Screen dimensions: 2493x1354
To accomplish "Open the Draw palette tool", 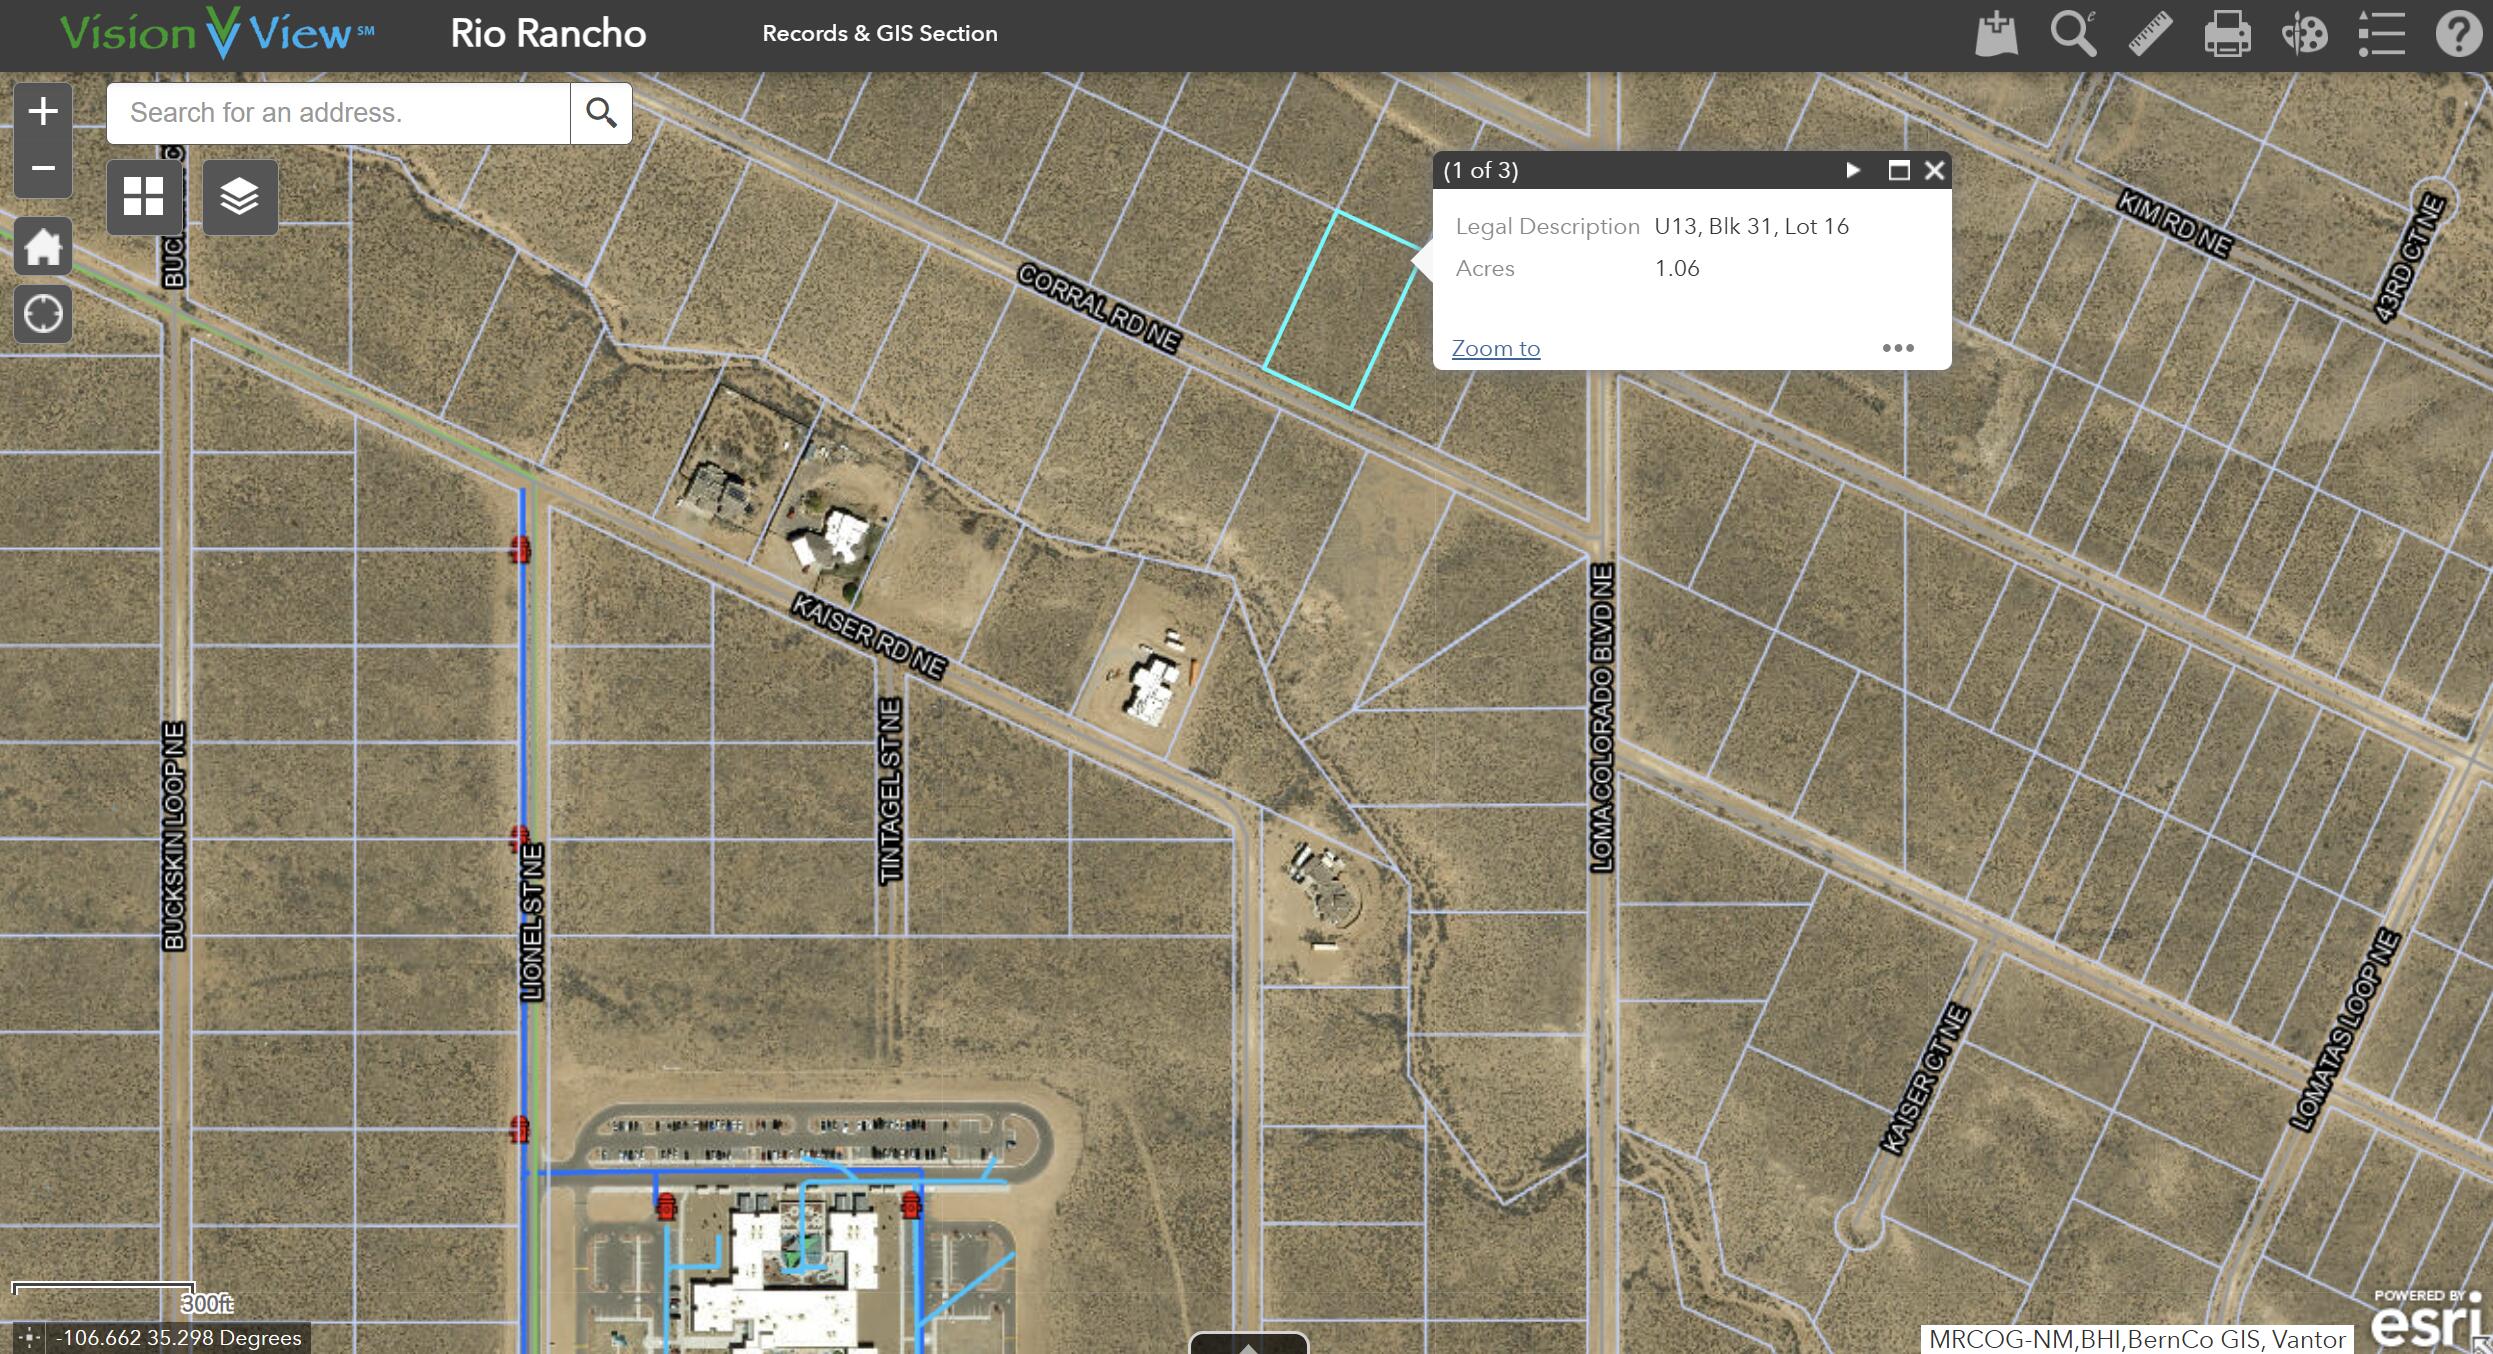I will tap(2304, 34).
